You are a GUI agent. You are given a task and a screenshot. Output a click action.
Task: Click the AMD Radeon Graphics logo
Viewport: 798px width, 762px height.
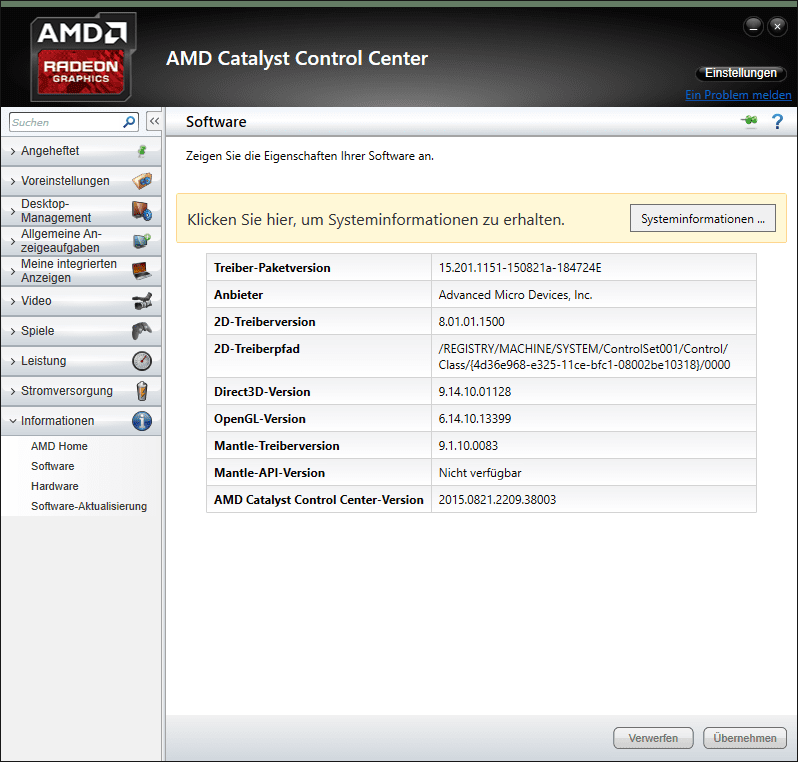click(82, 58)
